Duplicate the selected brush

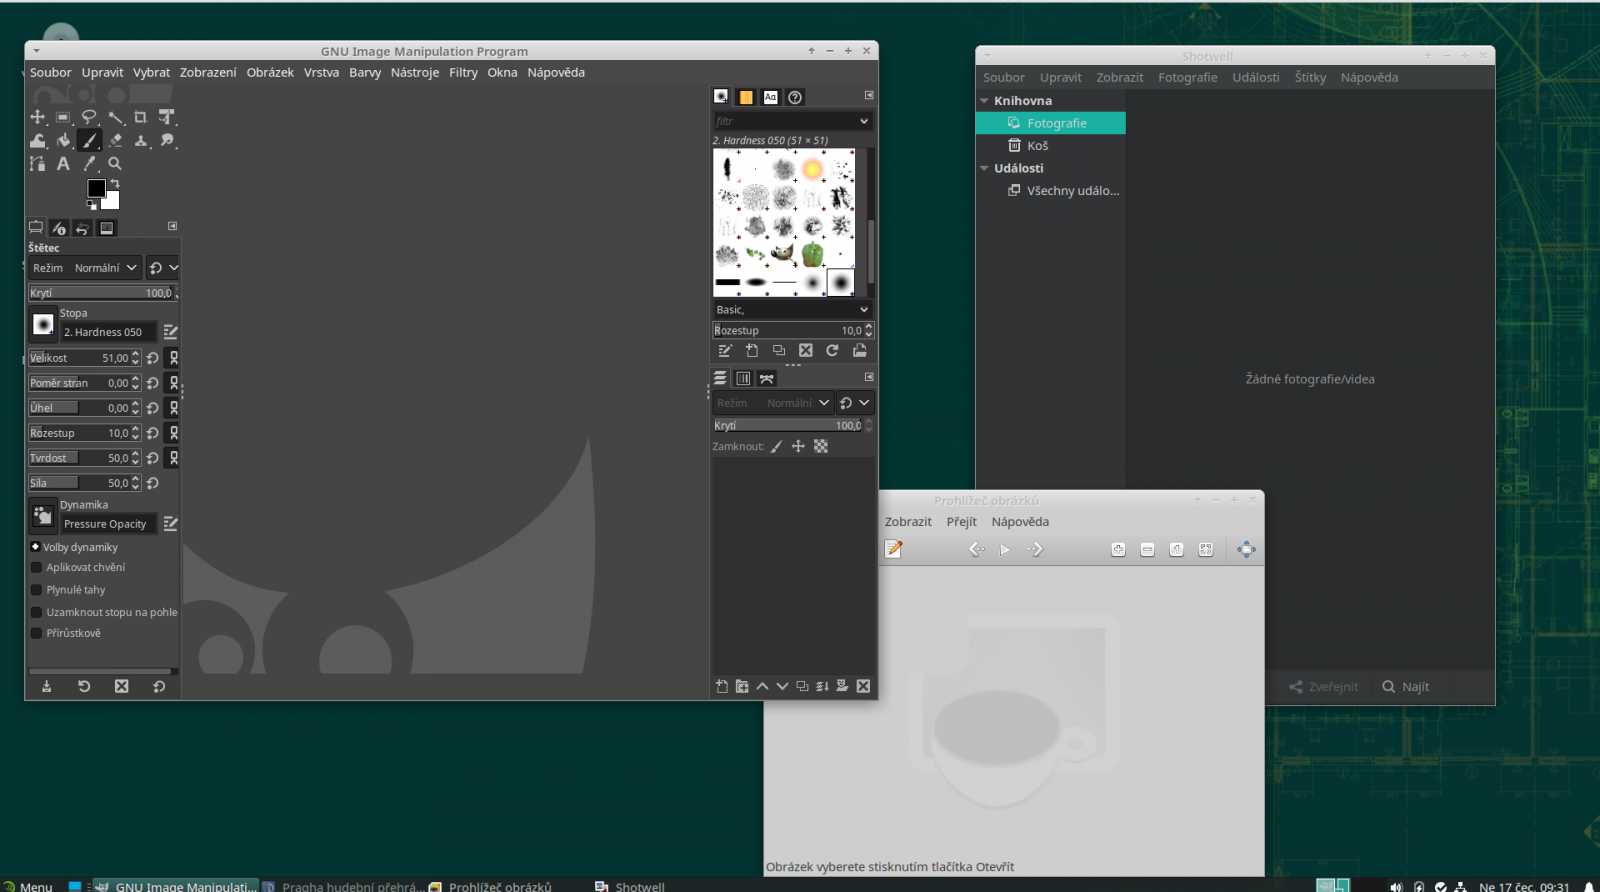click(x=779, y=351)
